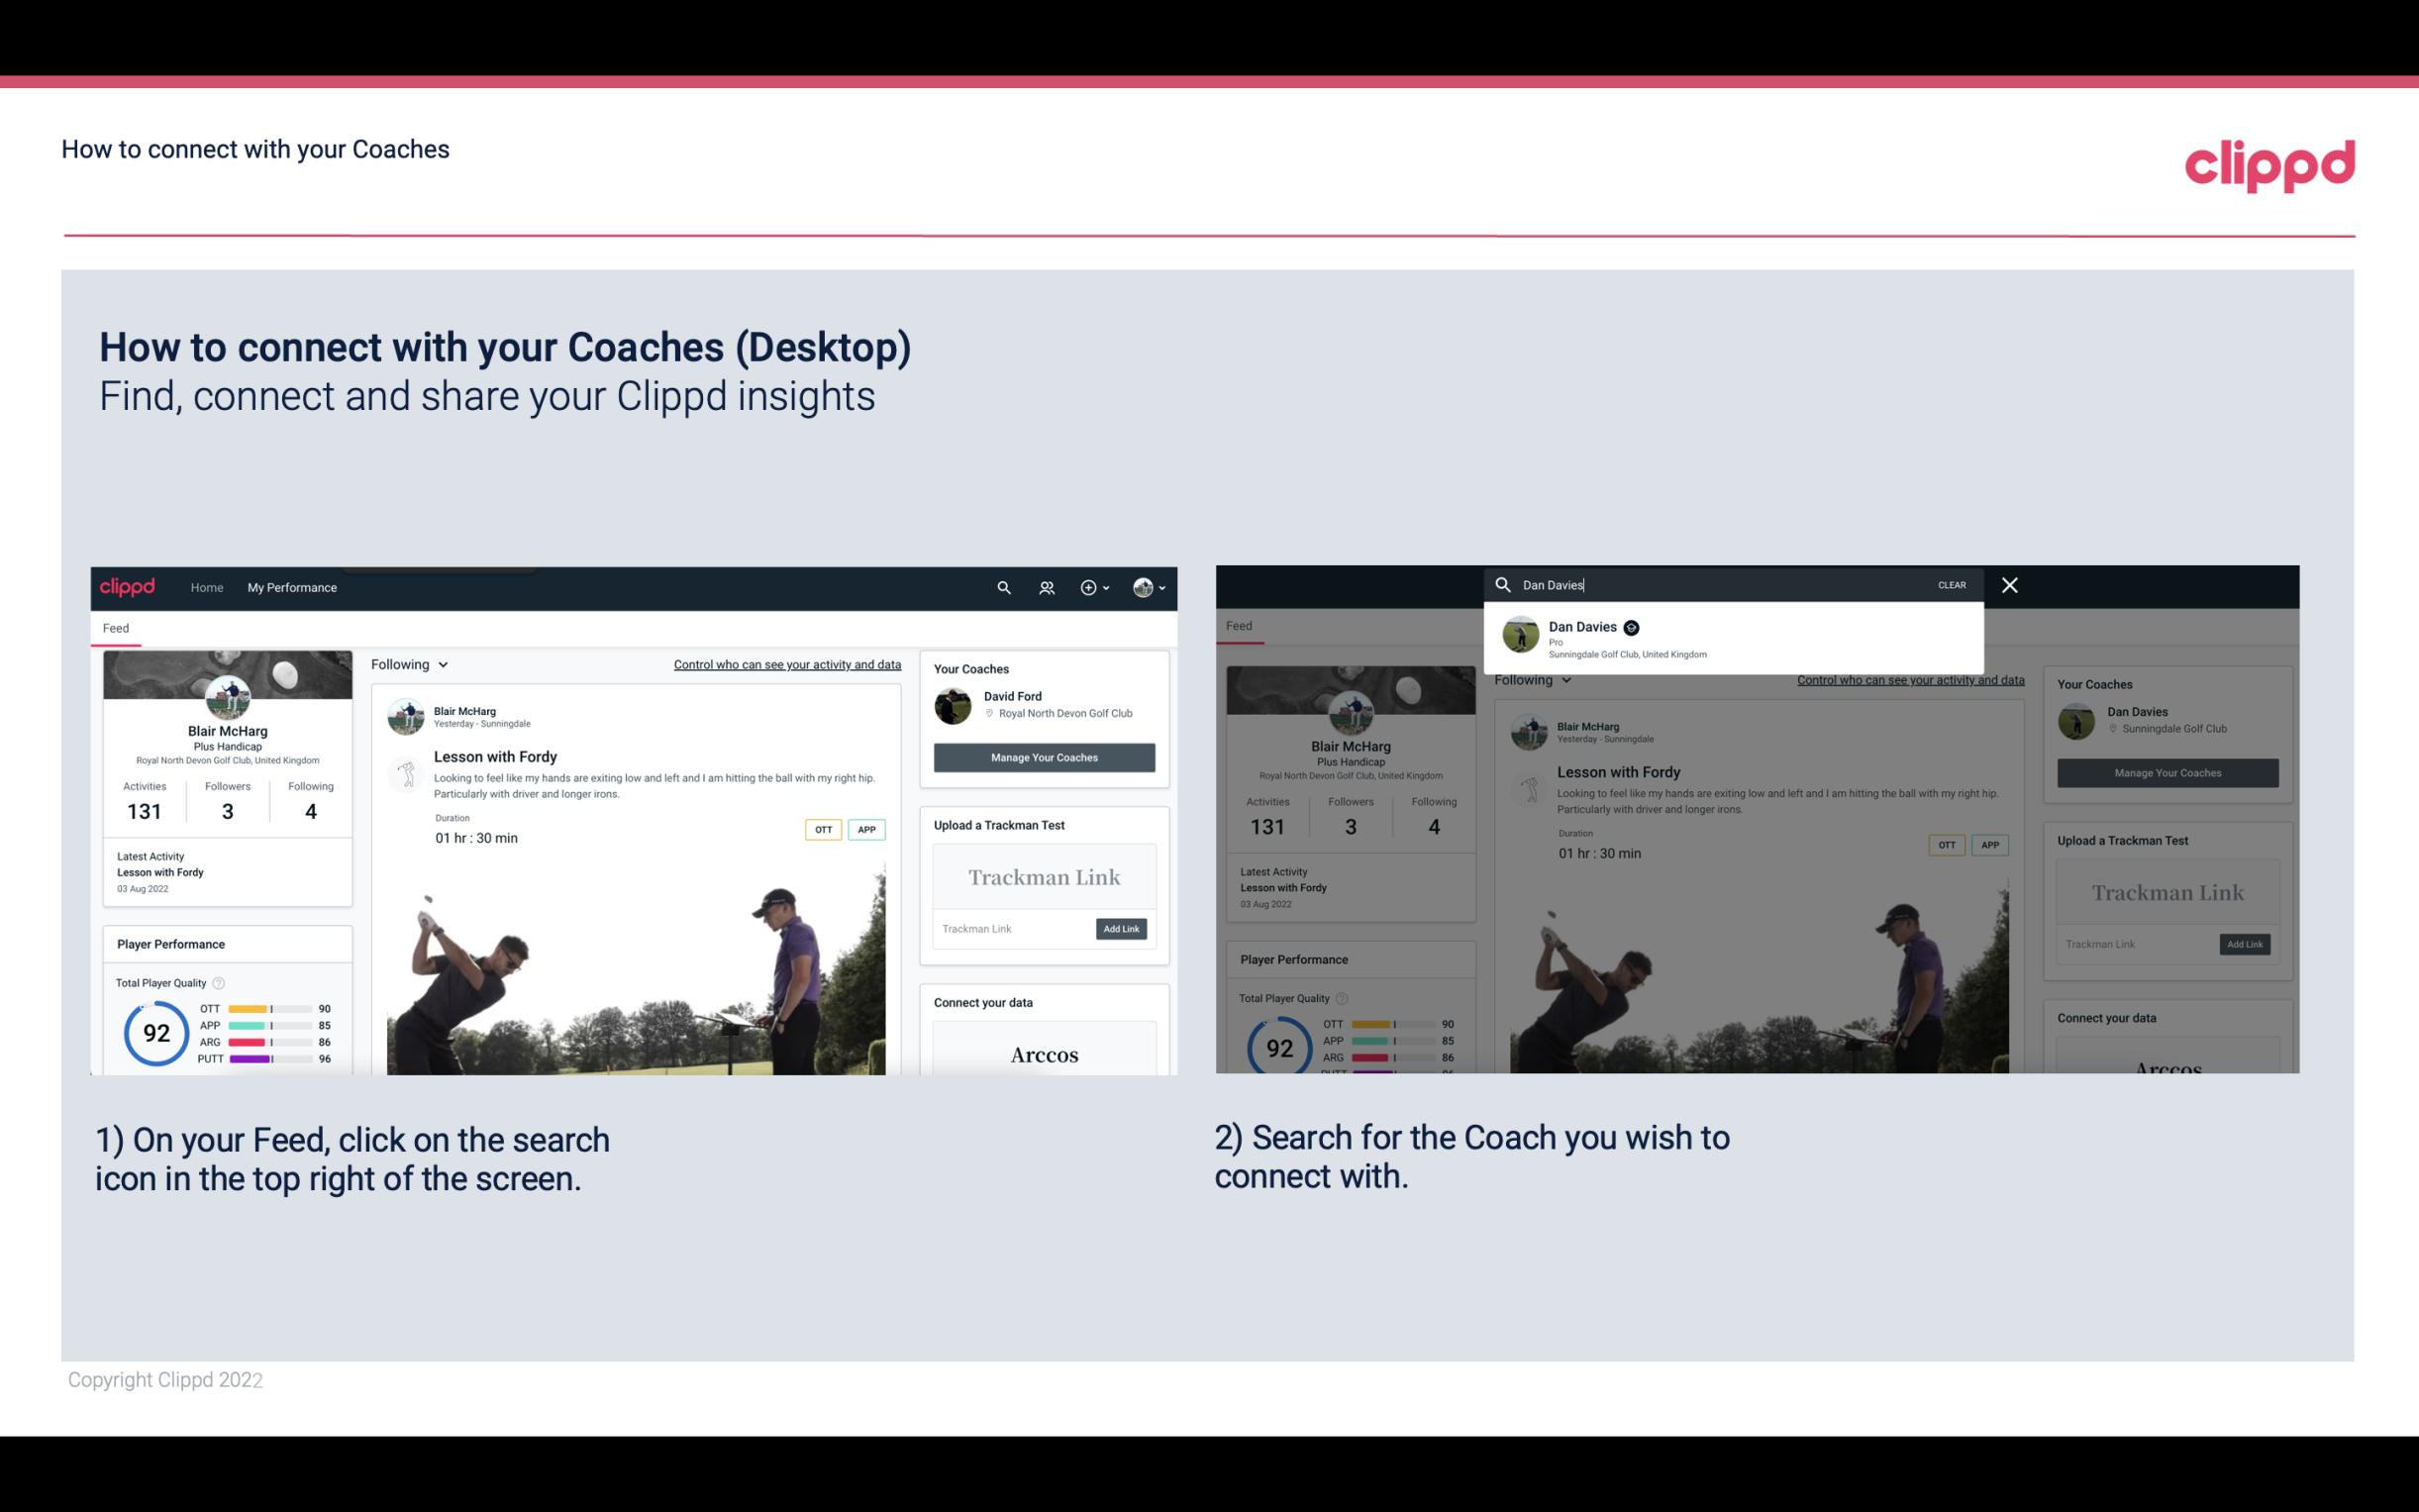Expand My Performance navigation dropdown
This screenshot has width=2419, height=1512.
click(292, 587)
